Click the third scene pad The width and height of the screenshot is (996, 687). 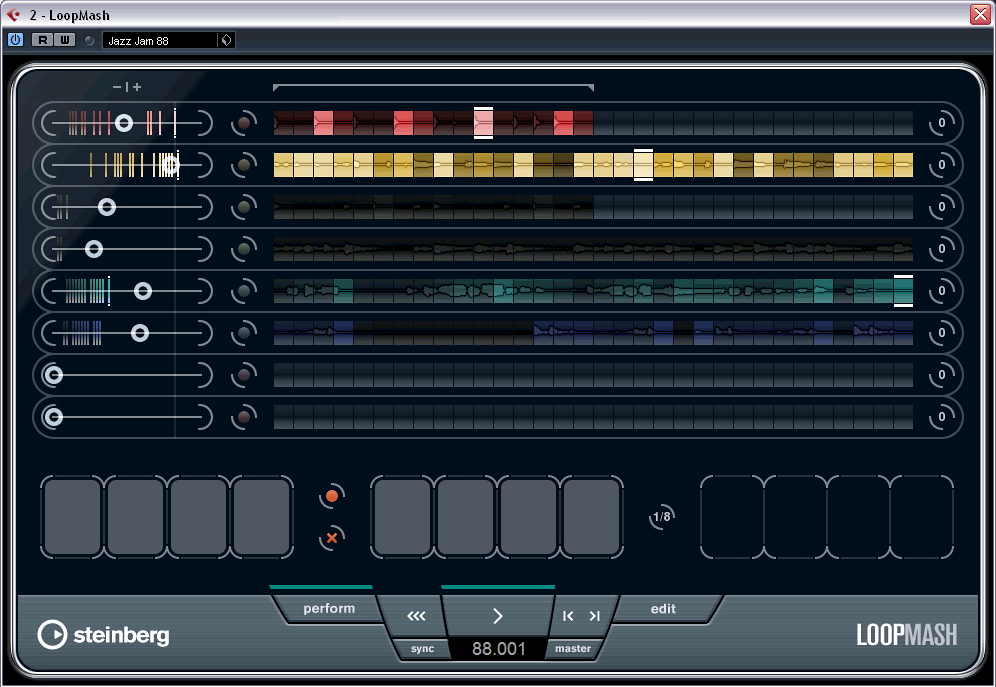pyautogui.click(x=198, y=517)
